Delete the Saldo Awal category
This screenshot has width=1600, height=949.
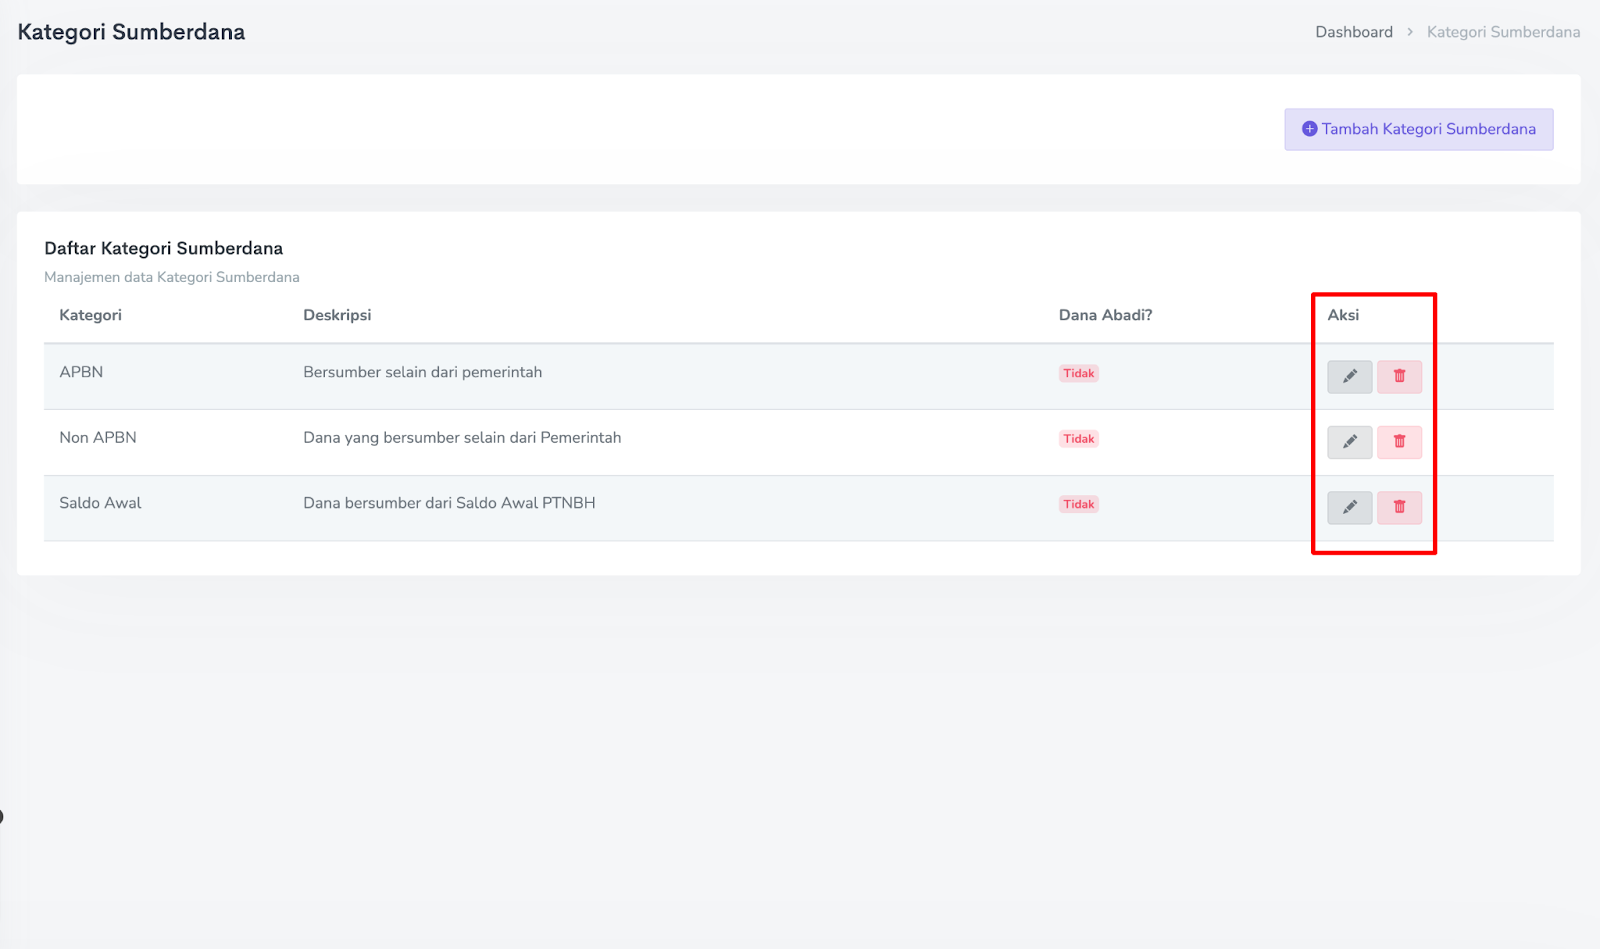pos(1399,508)
